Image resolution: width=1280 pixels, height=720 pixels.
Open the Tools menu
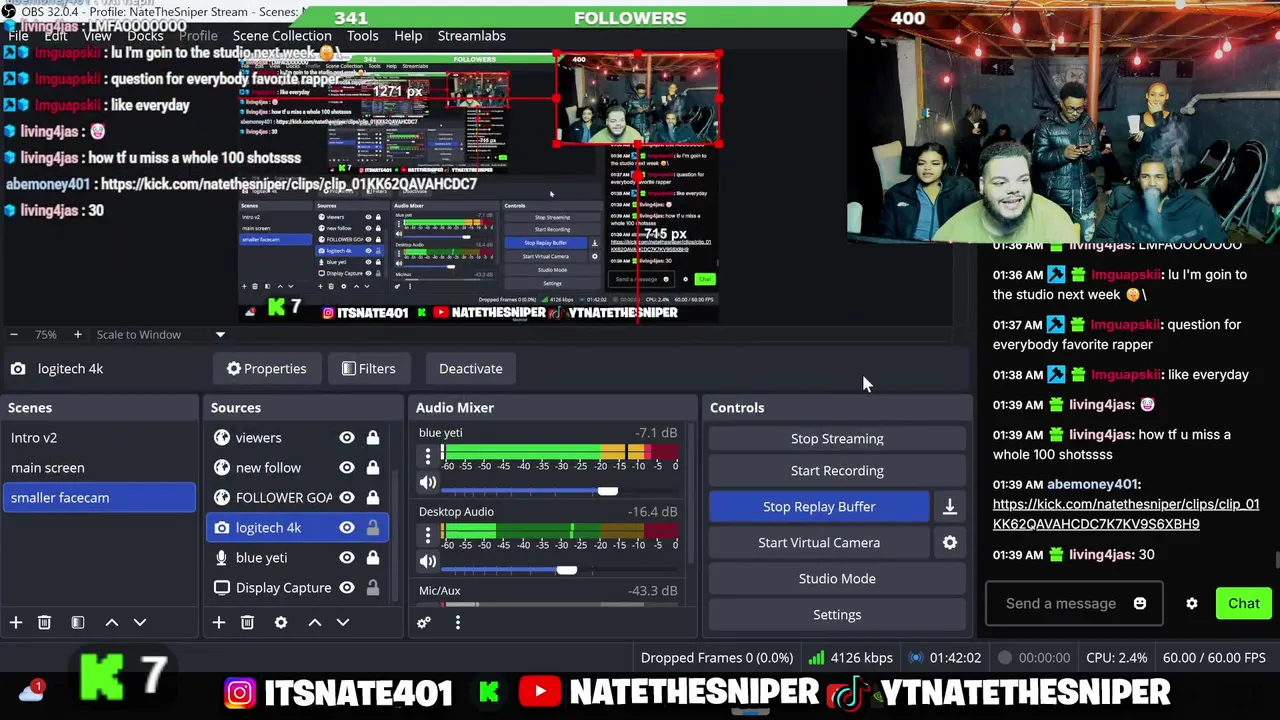pos(362,36)
